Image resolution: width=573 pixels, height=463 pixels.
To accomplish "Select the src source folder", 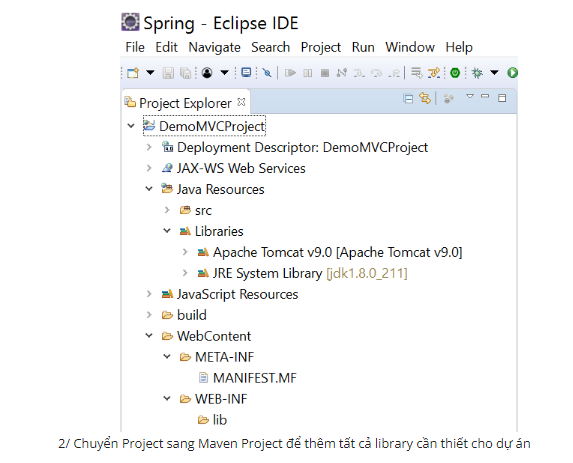I will click(x=196, y=210).
